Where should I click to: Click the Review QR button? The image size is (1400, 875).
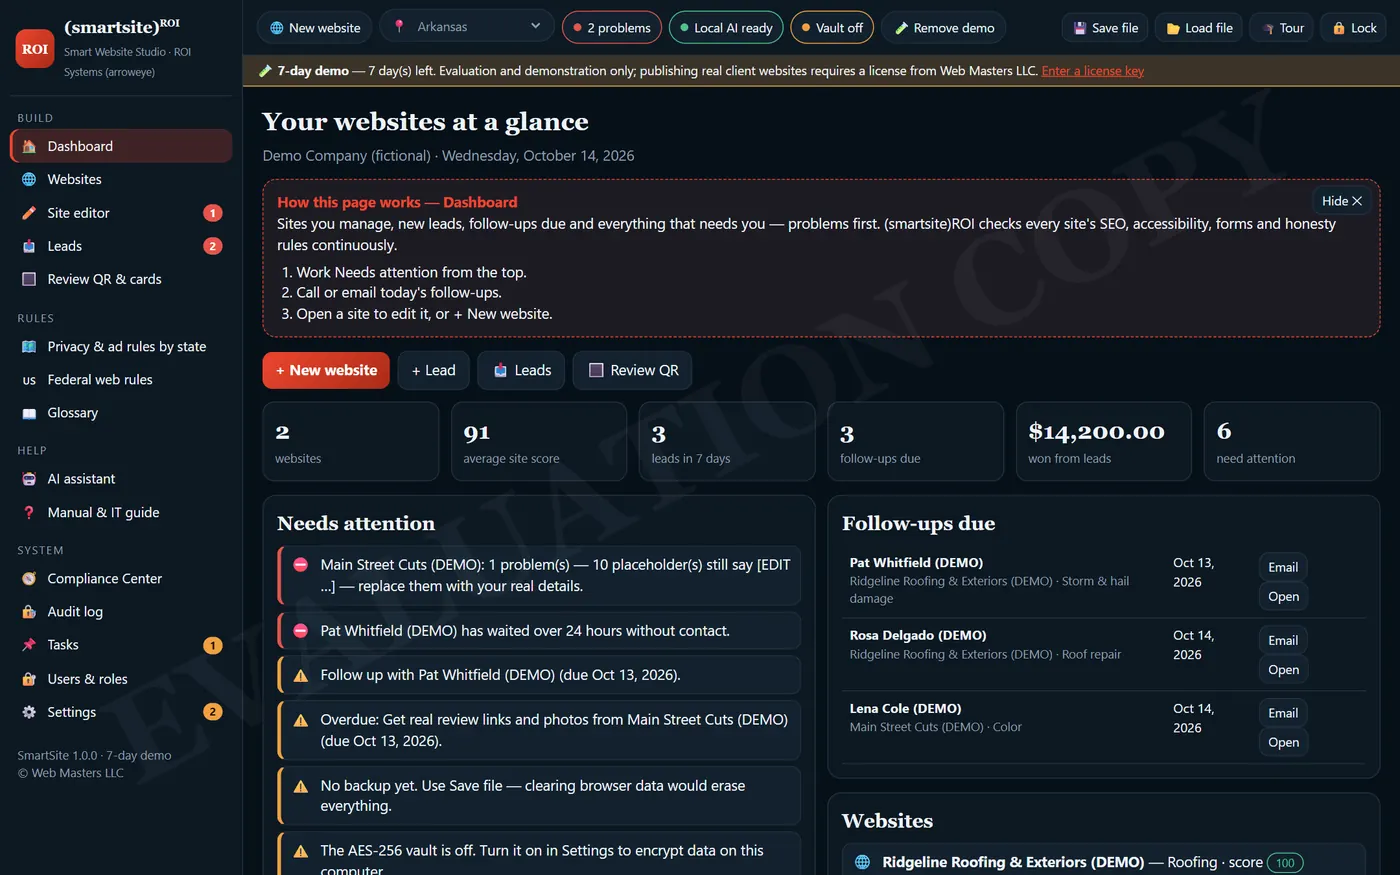coord(632,370)
